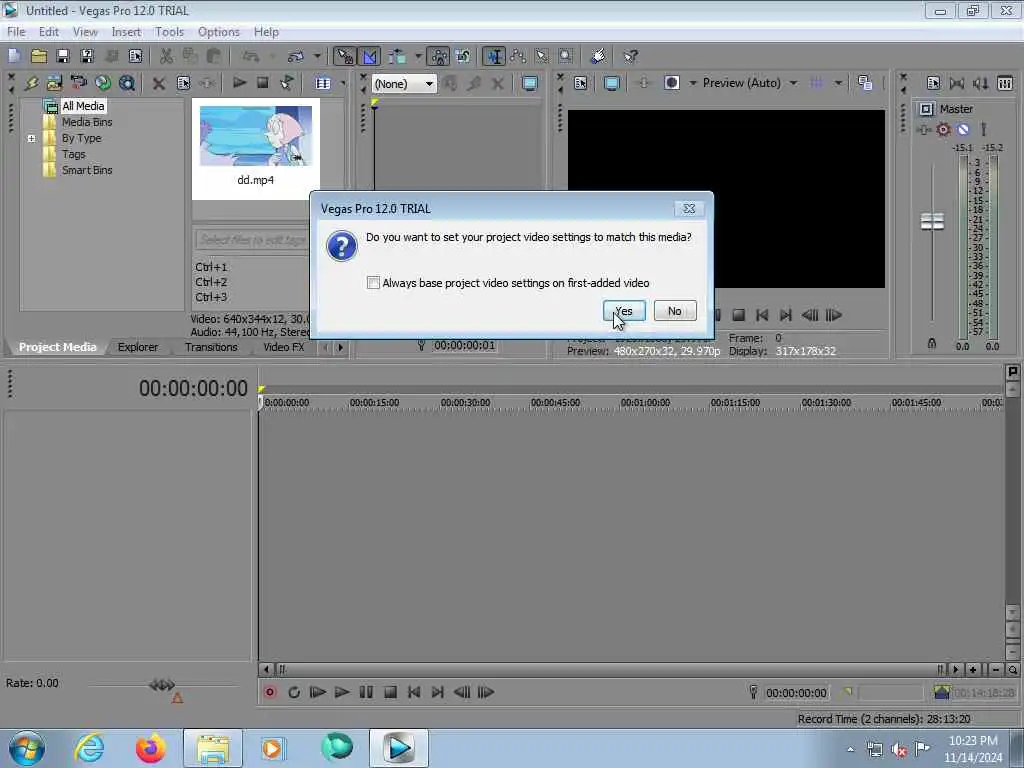Click Copy Snapshot to Clipboard icon
The height and width of the screenshot is (768, 1024).
point(865,83)
